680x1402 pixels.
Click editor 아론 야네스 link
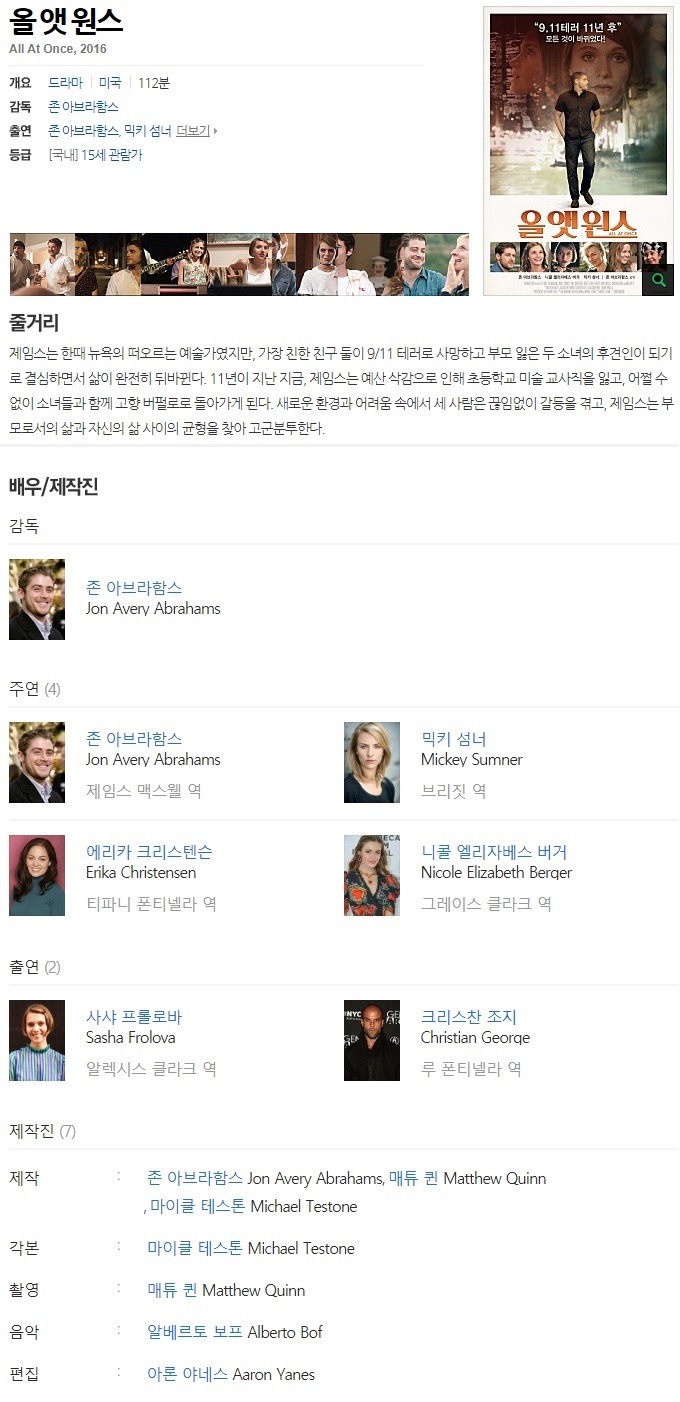187,1374
